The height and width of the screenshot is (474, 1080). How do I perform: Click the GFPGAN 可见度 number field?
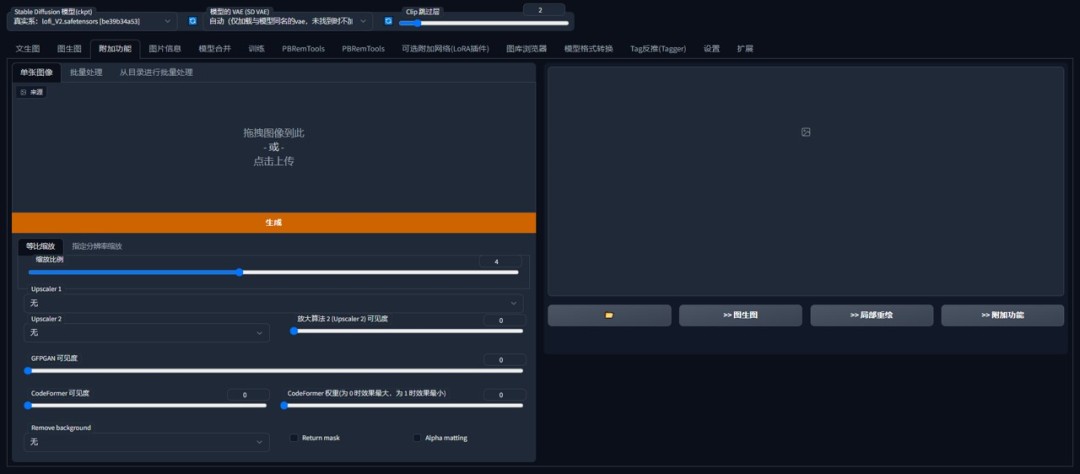click(x=504, y=360)
